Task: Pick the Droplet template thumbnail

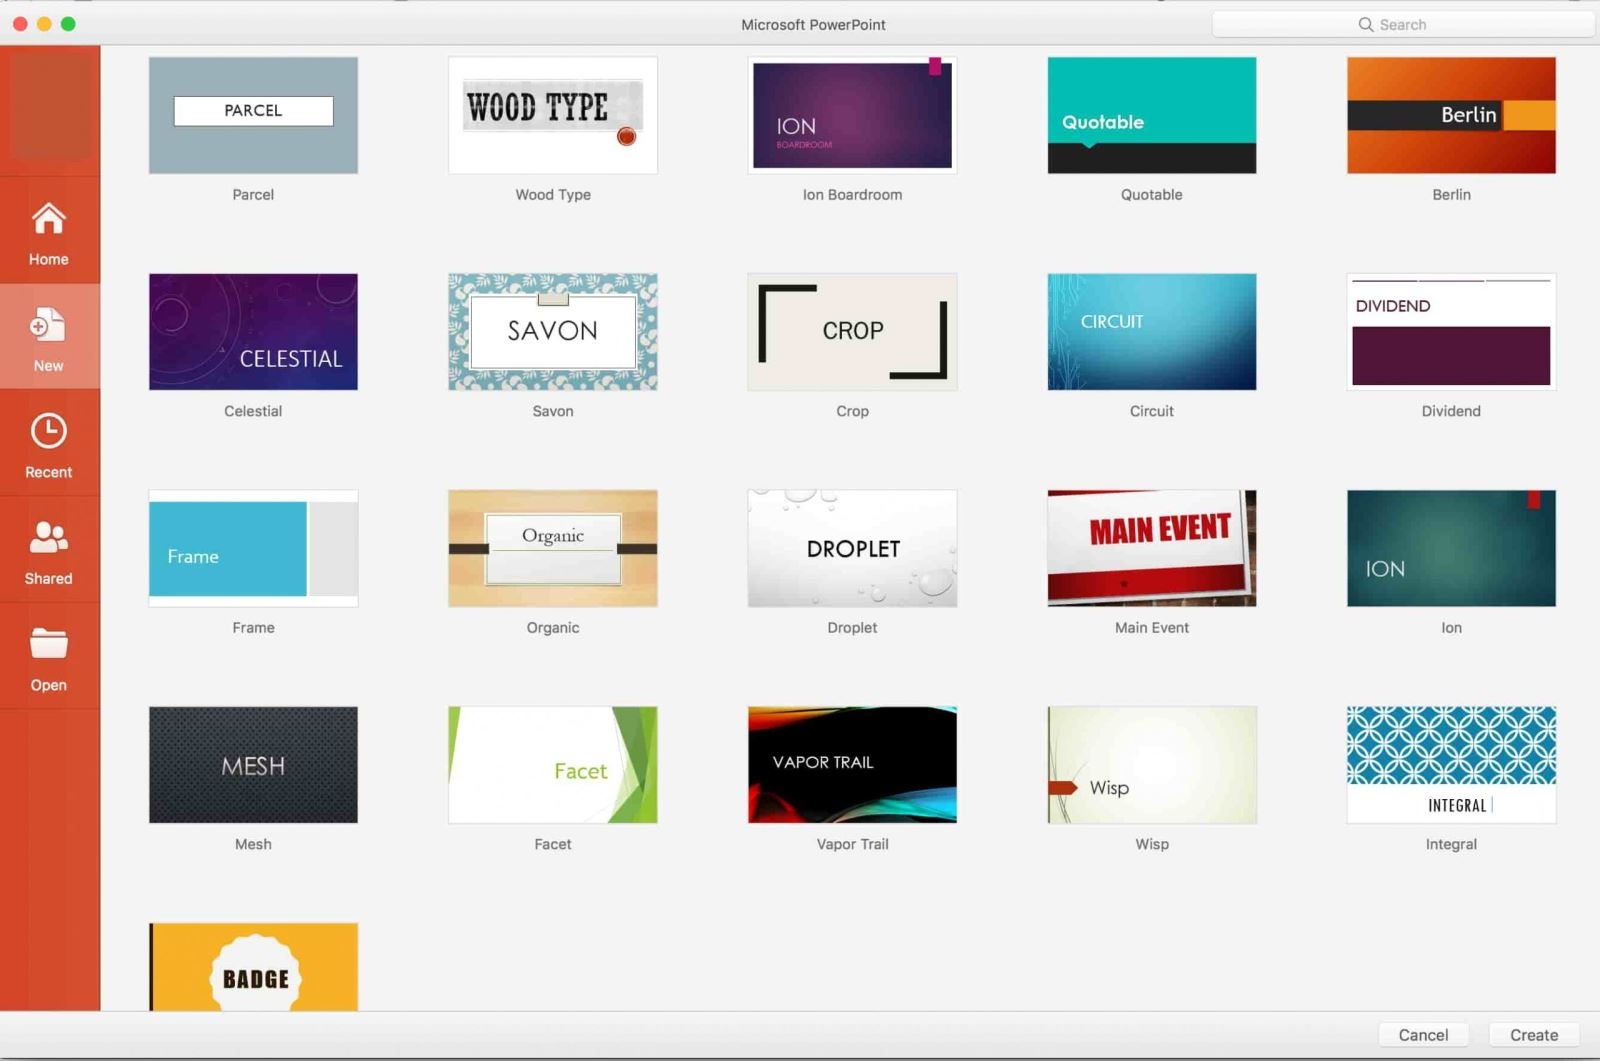Action: pyautogui.click(x=852, y=548)
